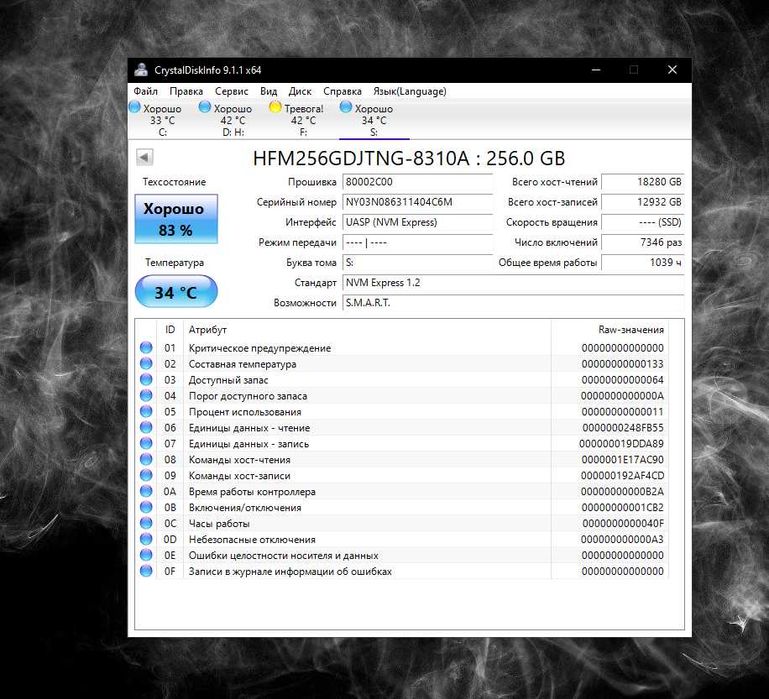
Task: Open the Файл menu
Action: click(146, 91)
